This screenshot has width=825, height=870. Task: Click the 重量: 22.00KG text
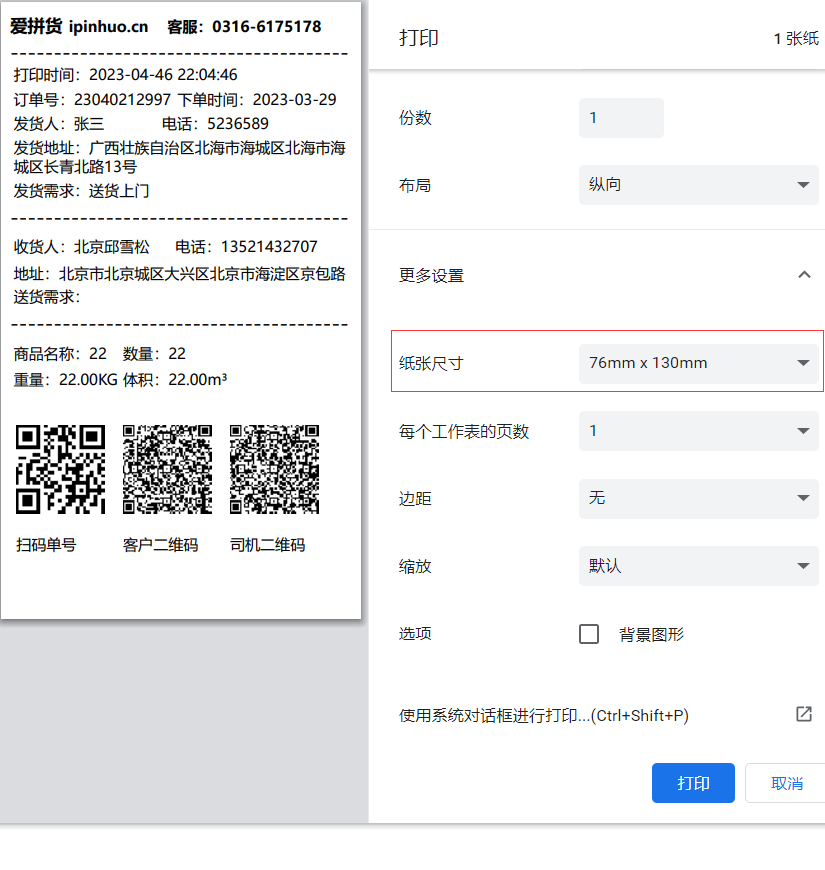(x=65, y=380)
